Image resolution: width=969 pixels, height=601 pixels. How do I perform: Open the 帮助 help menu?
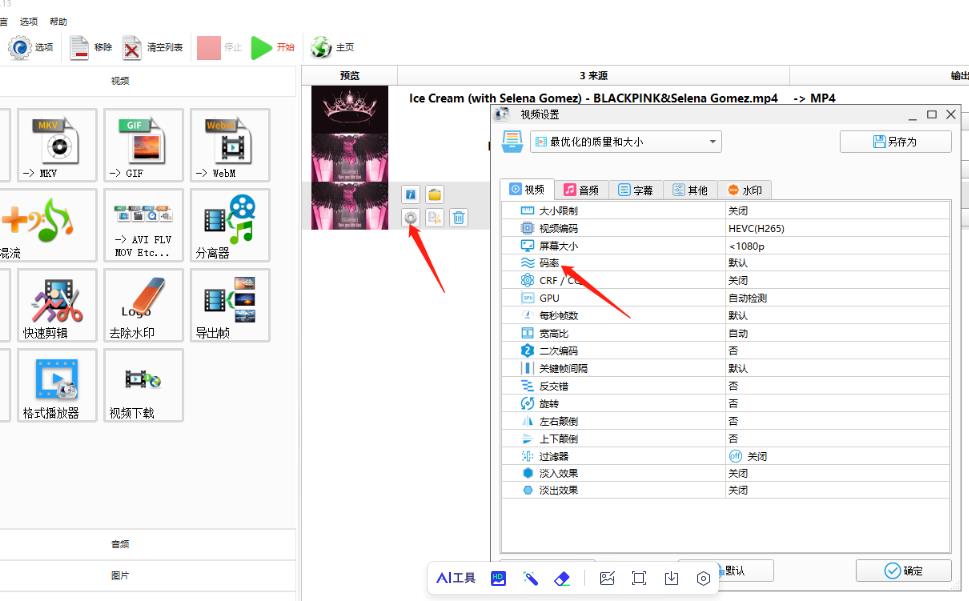(x=58, y=22)
